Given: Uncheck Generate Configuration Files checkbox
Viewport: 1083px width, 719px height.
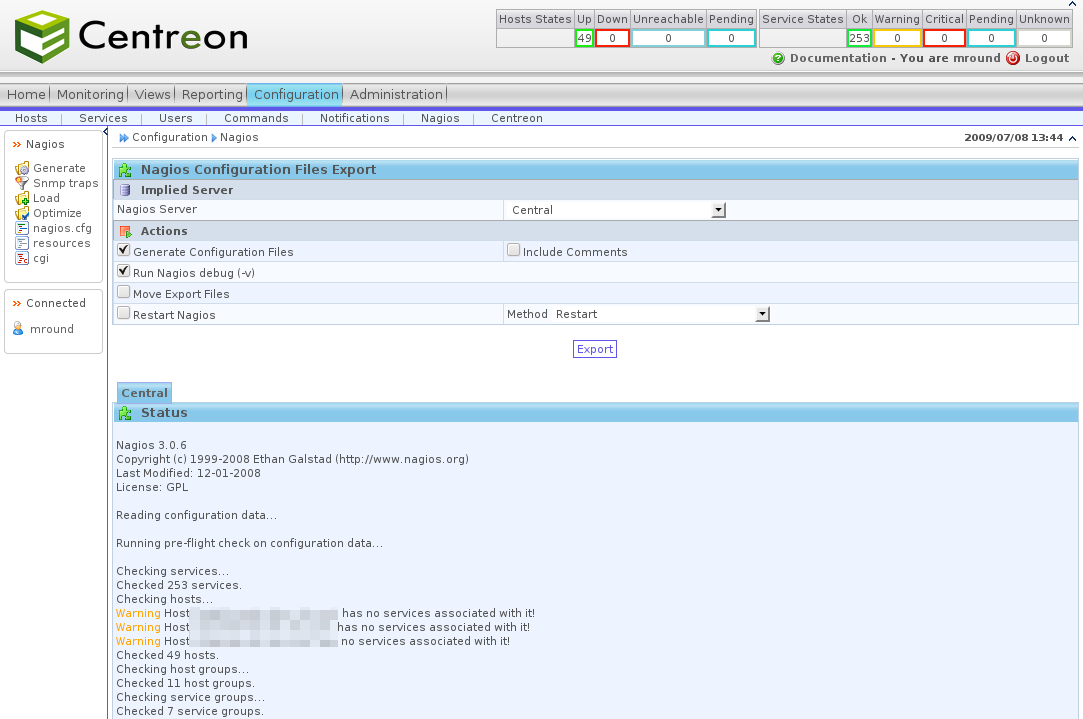Looking at the screenshot, I should coord(124,250).
